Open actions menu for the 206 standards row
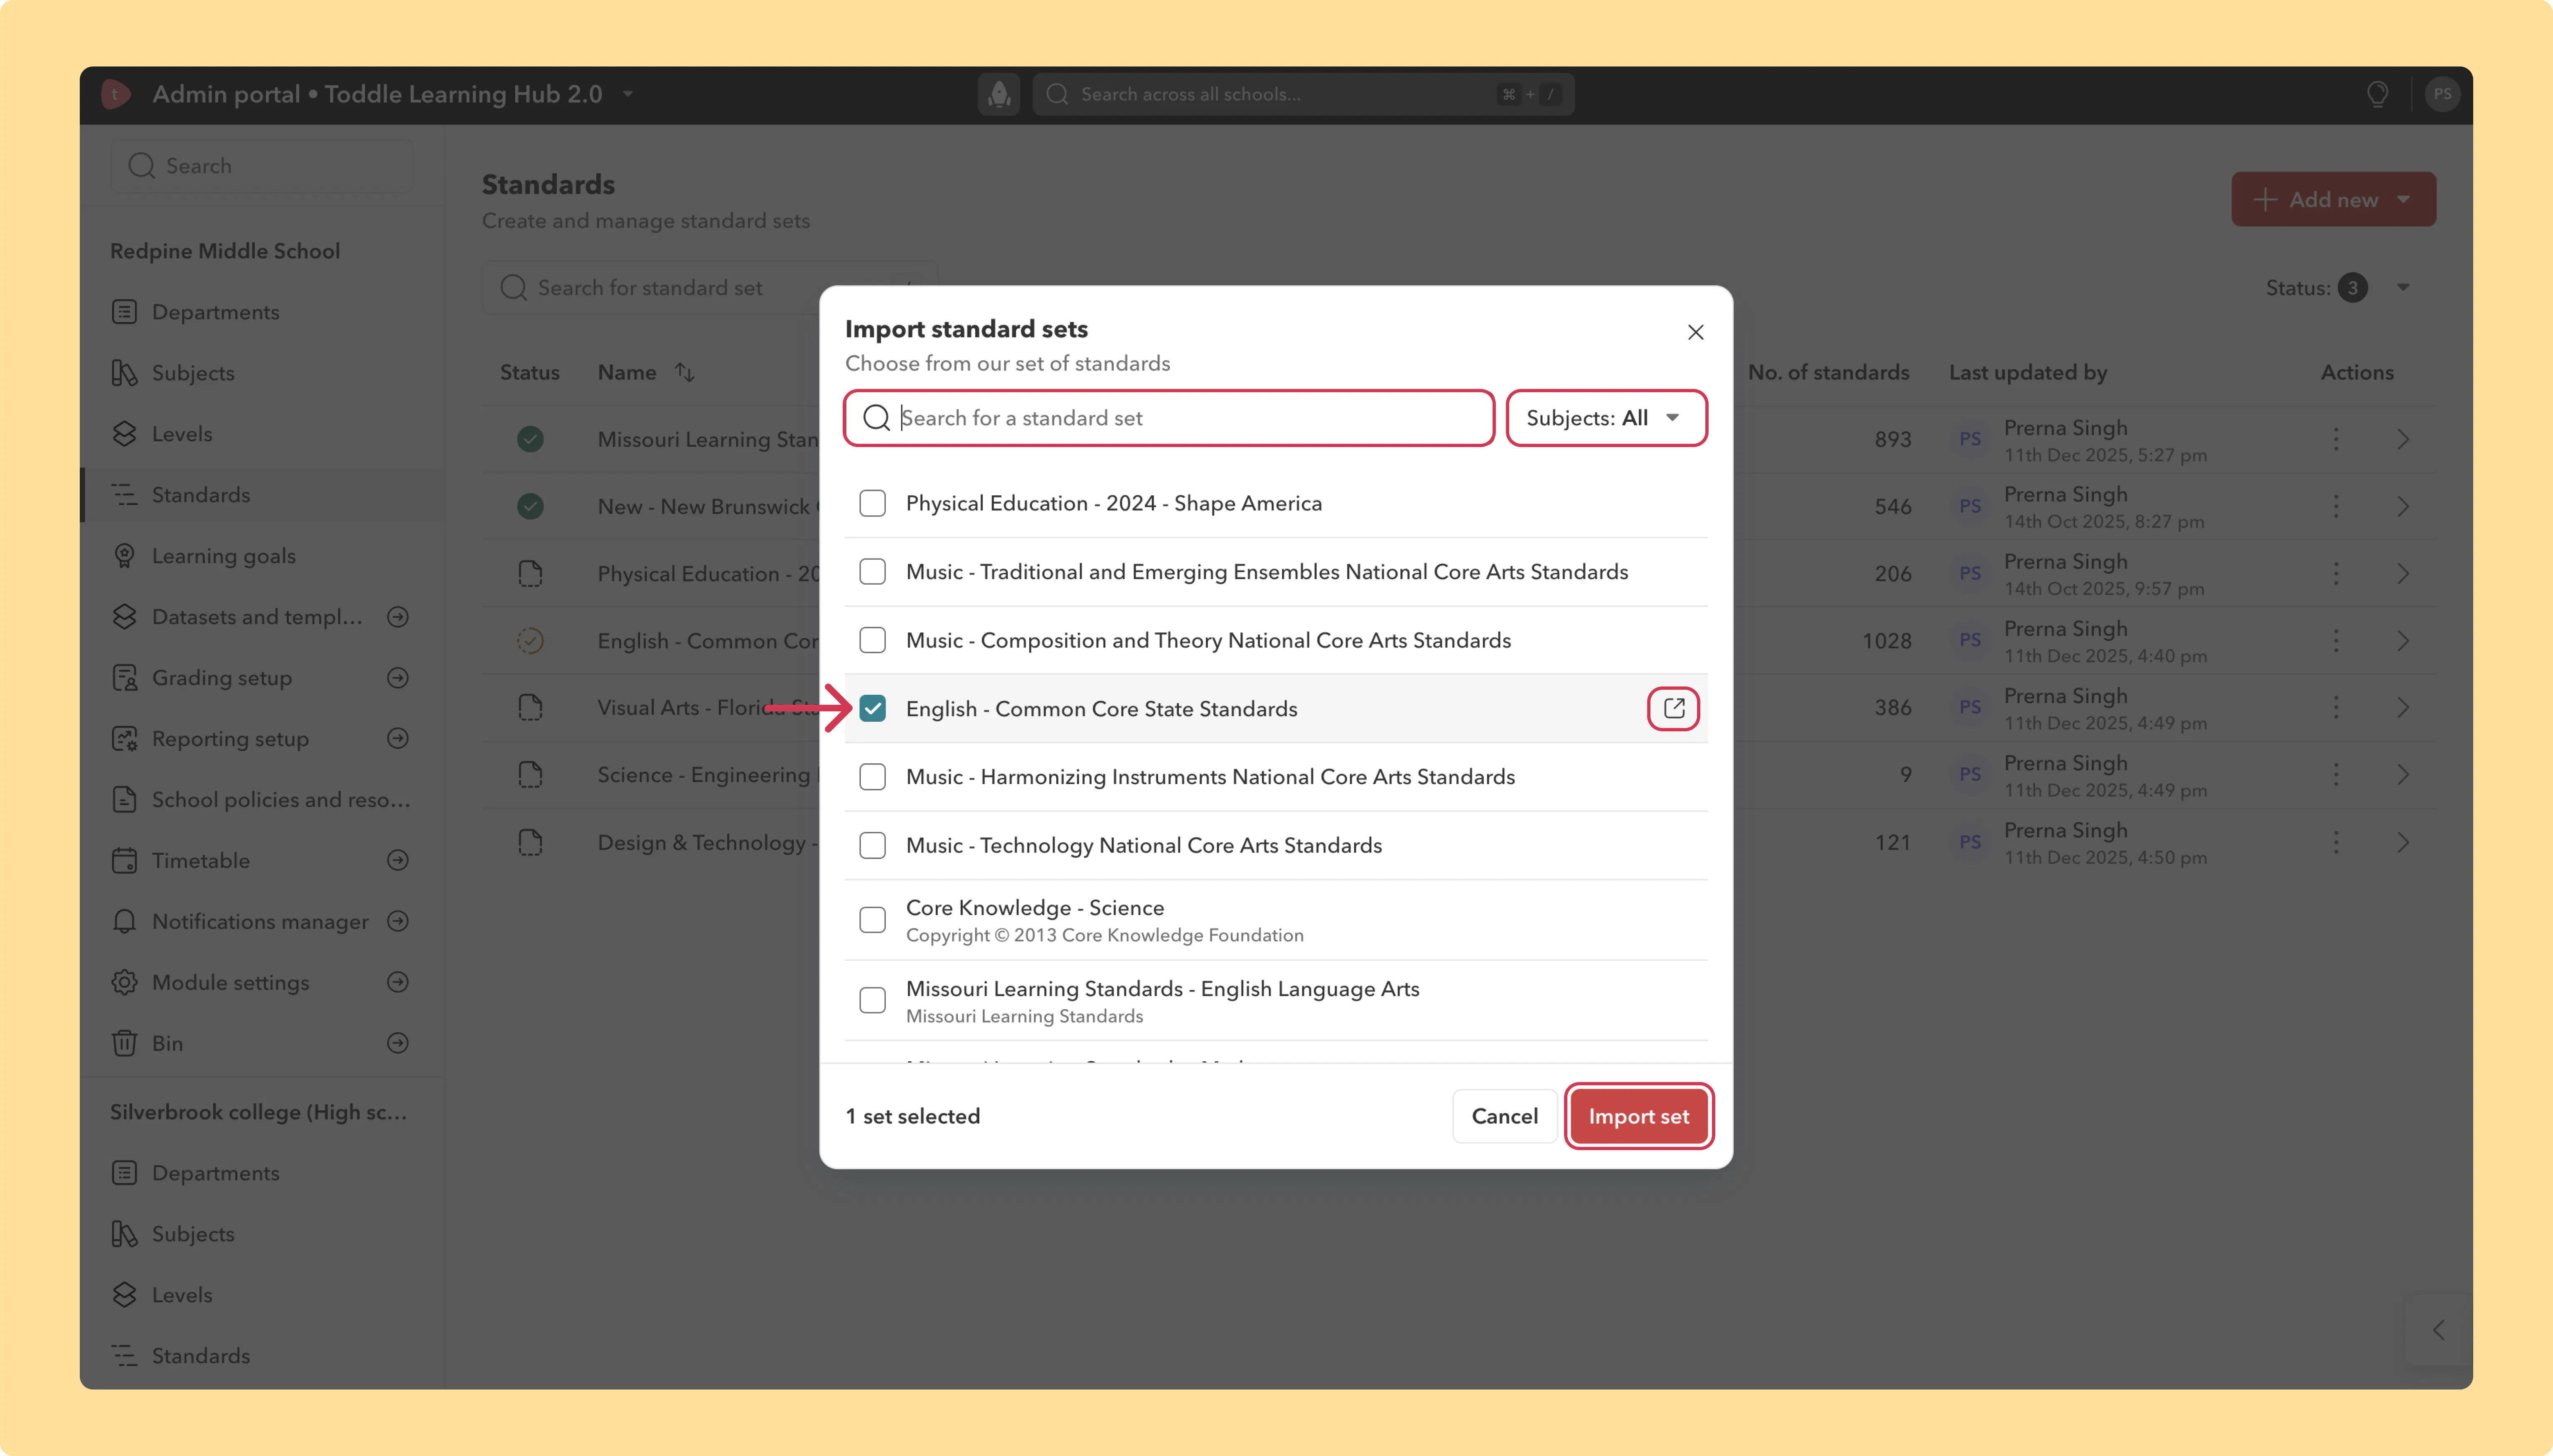Viewport: 2553px width, 1456px height. coord(2336,573)
